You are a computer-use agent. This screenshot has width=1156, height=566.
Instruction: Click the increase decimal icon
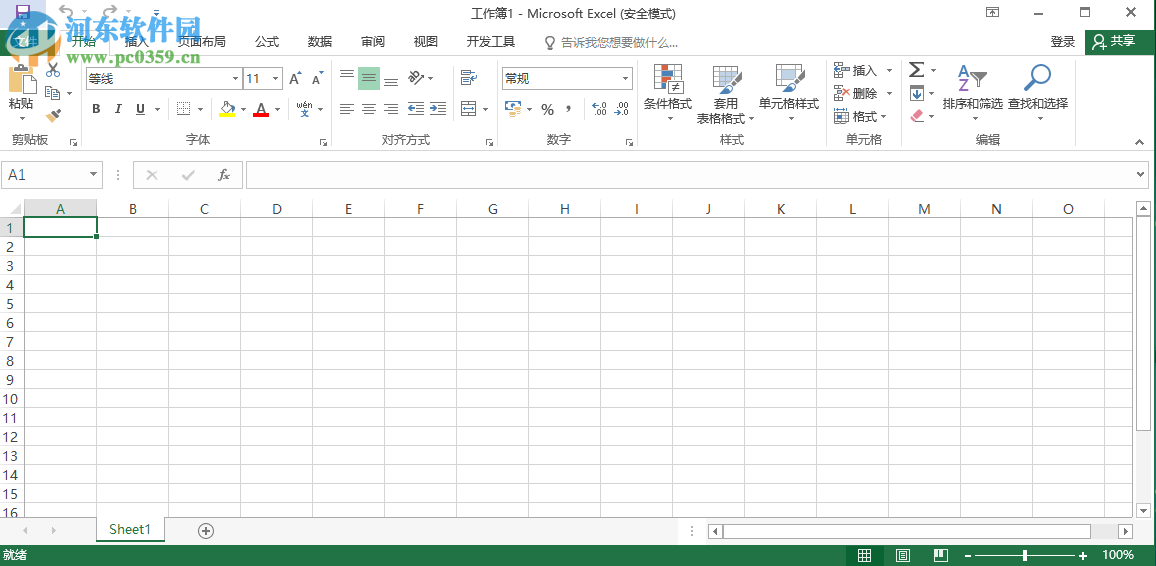coord(599,109)
